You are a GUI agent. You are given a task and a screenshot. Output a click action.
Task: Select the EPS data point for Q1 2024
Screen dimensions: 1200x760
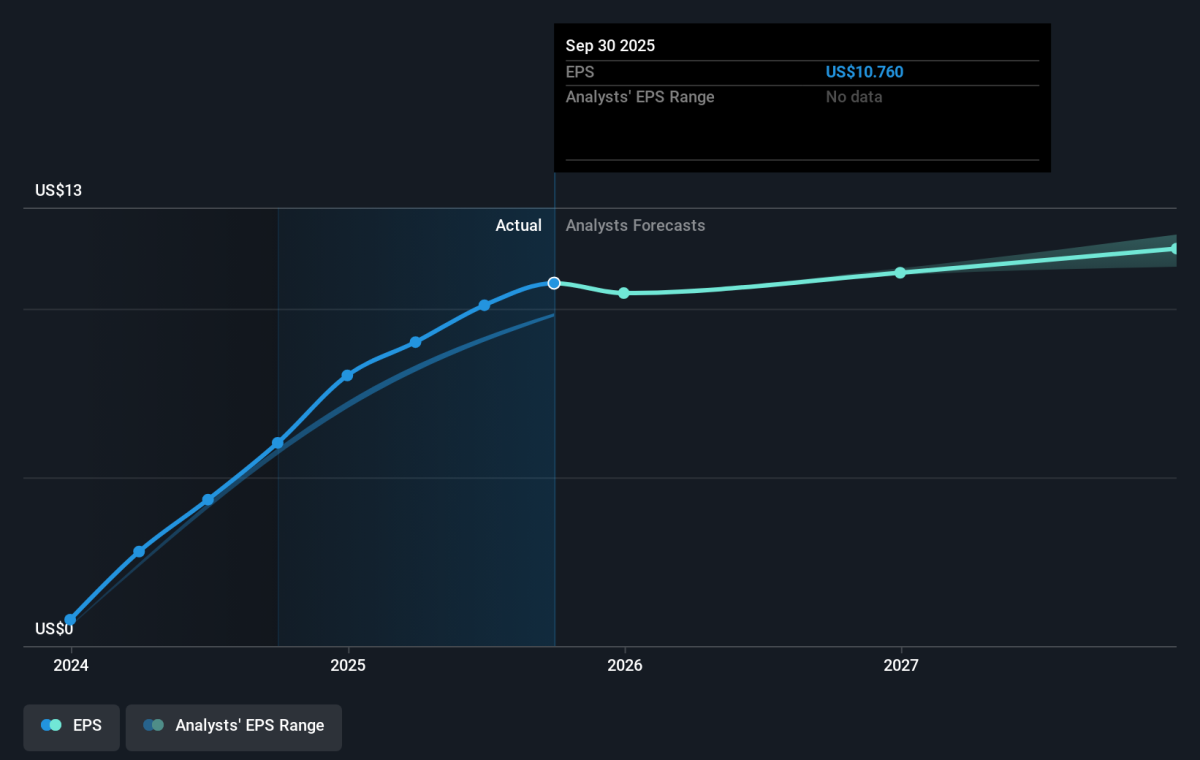tap(139, 551)
